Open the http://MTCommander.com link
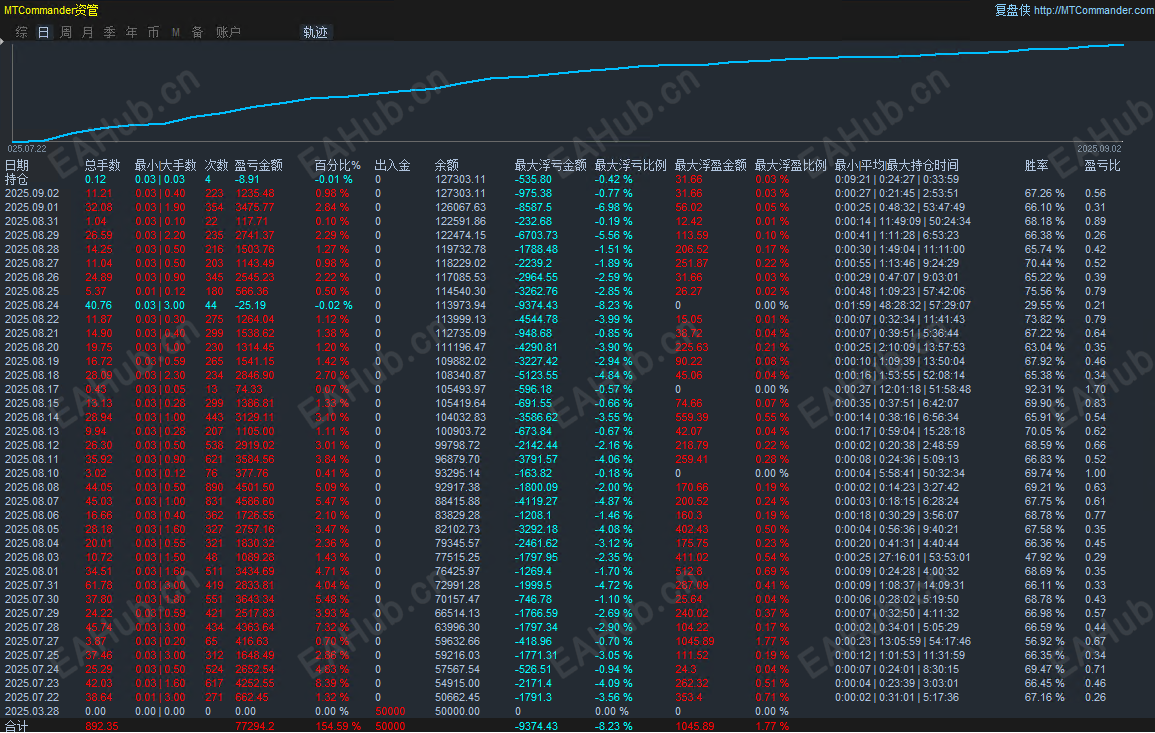This screenshot has width=1155, height=733. tap(1094, 10)
